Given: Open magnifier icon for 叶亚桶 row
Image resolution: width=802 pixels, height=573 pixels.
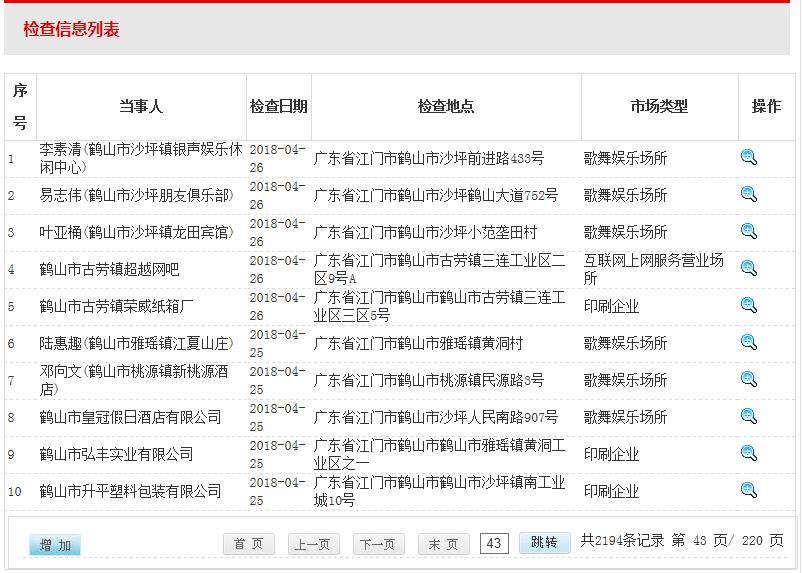Looking at the screenshot, I should [748, 231].
